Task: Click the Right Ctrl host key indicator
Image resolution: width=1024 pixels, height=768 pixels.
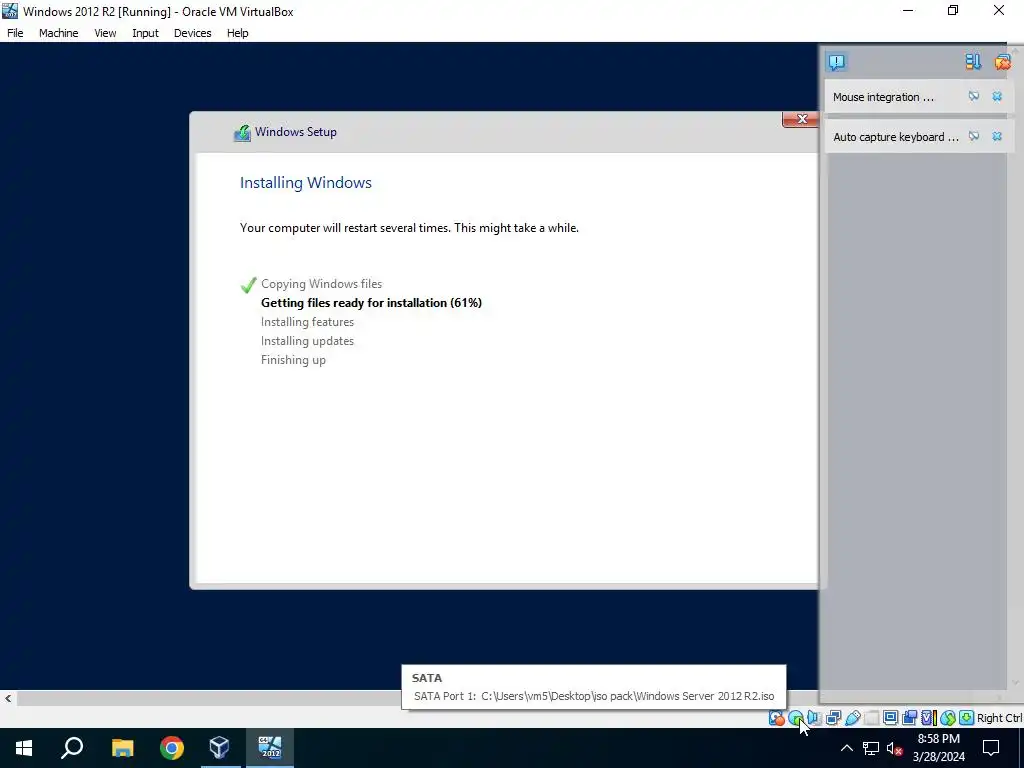Action: (1000, 718)
